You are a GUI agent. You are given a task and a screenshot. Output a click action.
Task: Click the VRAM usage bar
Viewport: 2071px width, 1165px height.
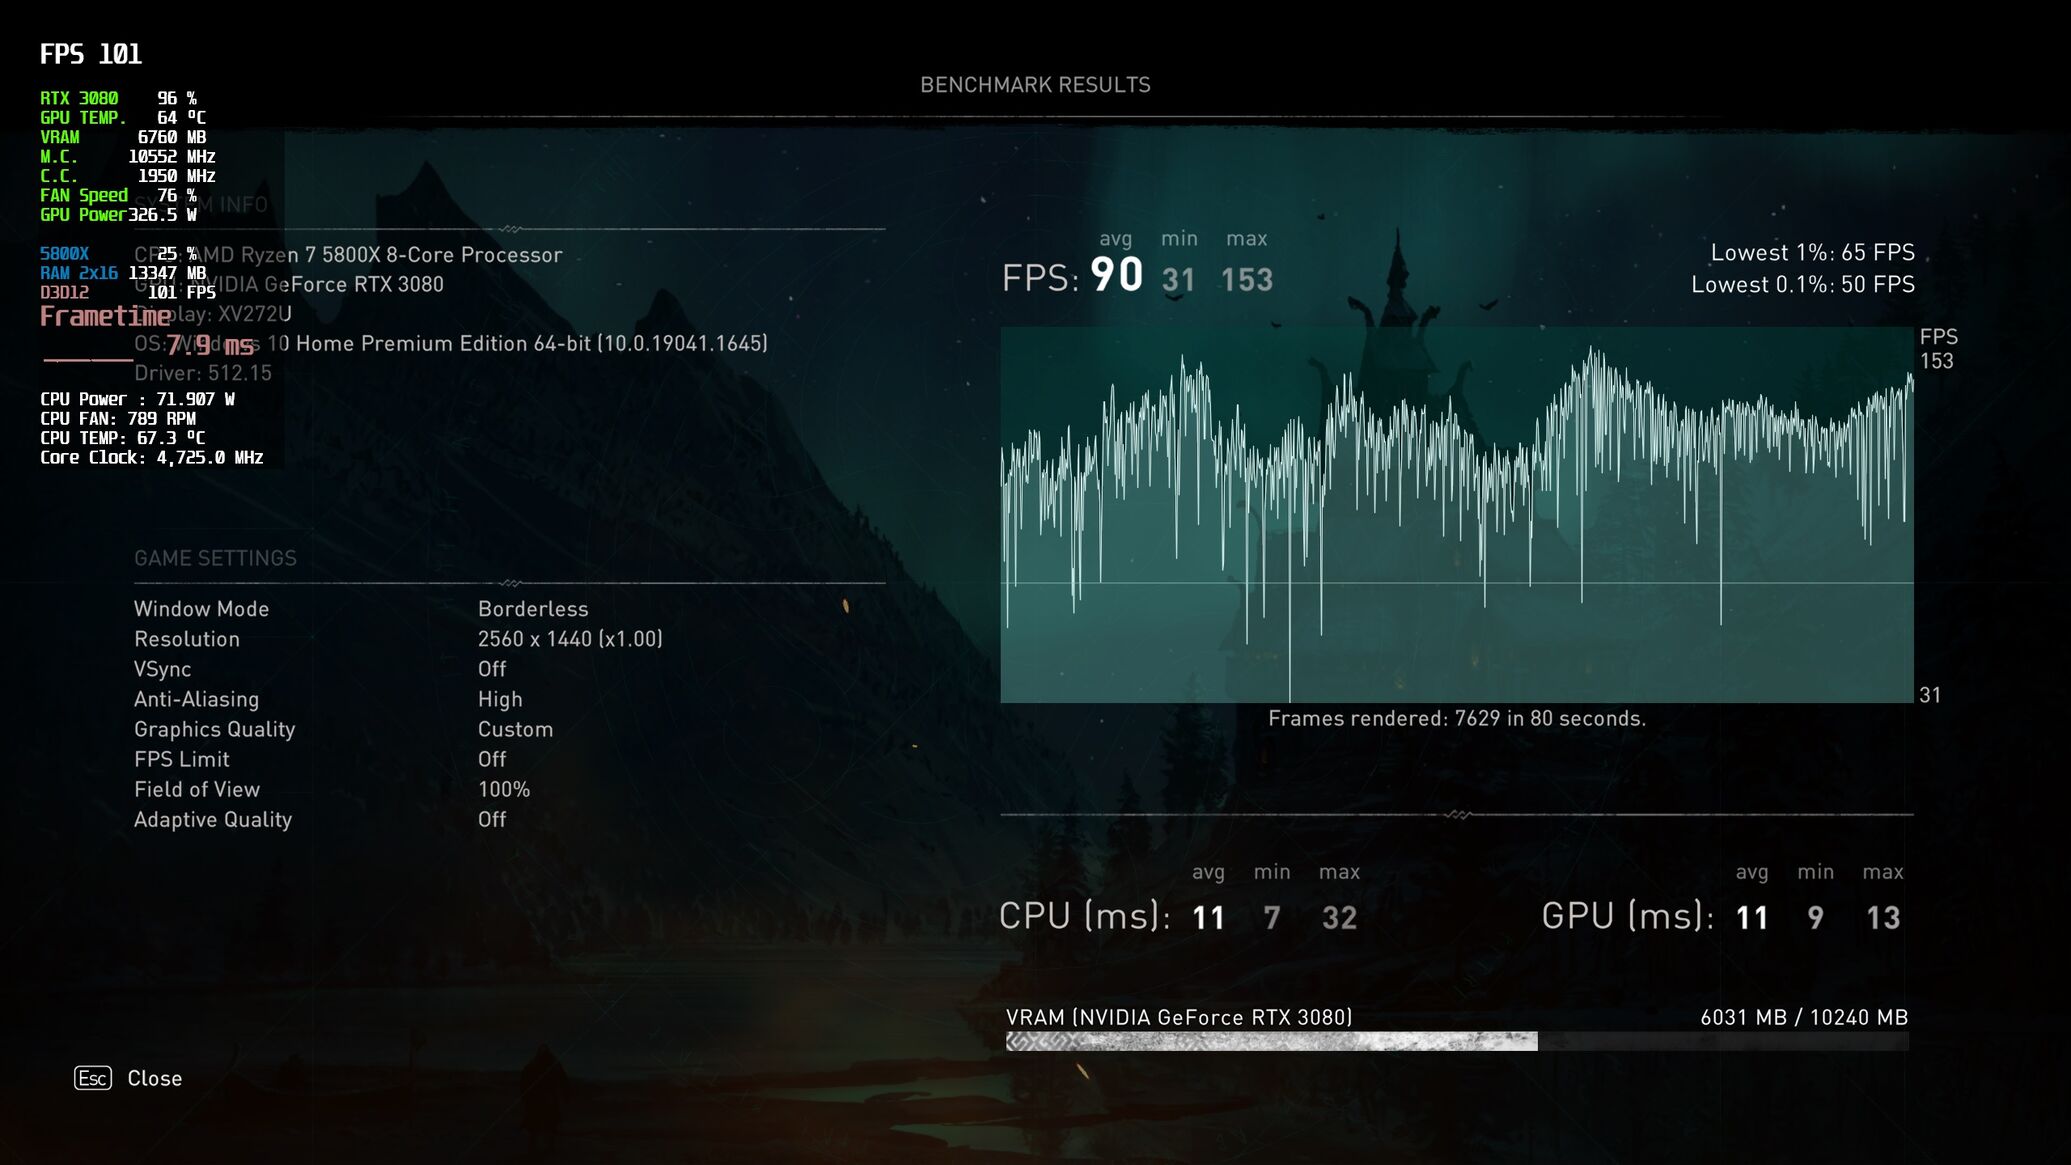coord(1456,1042)
